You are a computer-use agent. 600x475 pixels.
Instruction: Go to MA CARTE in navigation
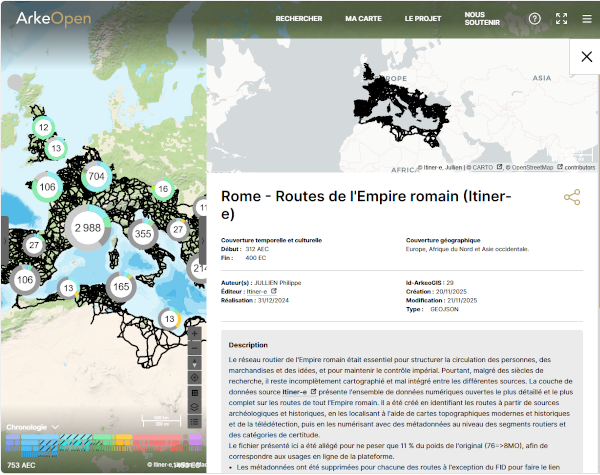pos(364,19)
